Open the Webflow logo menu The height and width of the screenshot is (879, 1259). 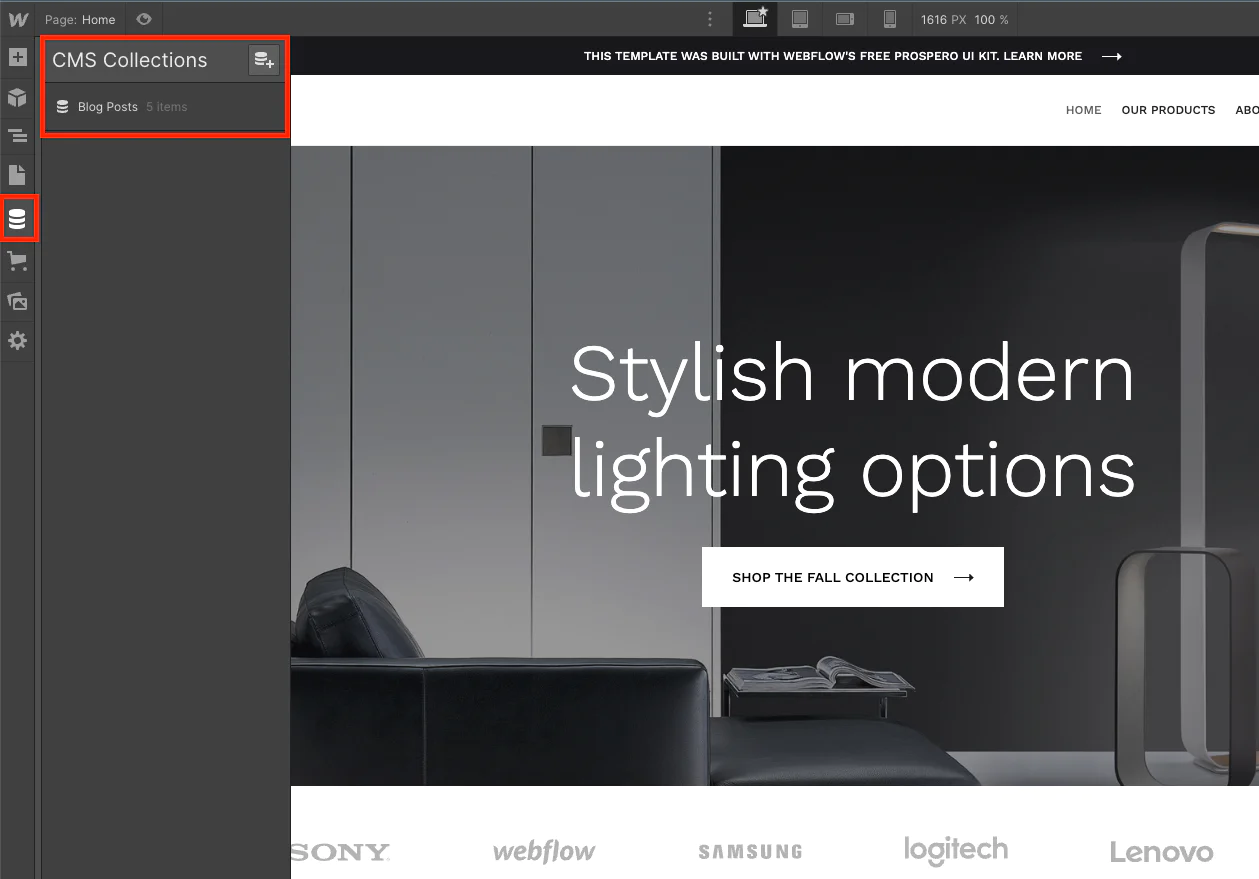tap(17, 19)
